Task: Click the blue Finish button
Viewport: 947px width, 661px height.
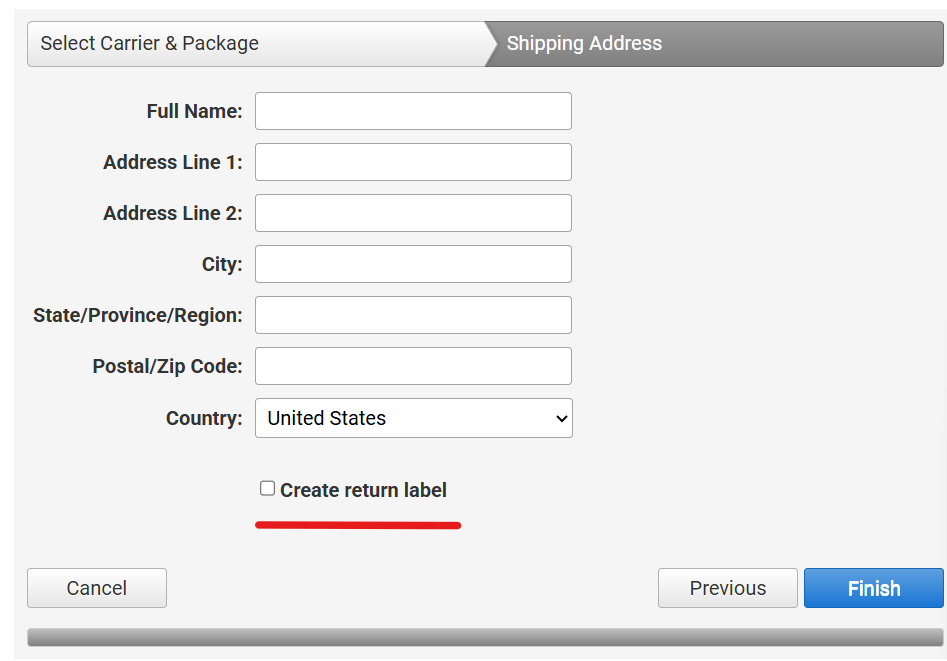Action: pos(873,588)
